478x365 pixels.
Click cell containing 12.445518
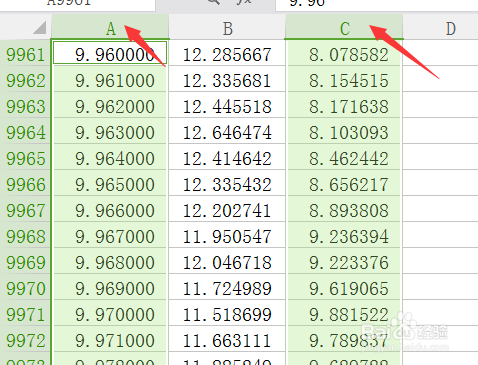click(227, 105)
